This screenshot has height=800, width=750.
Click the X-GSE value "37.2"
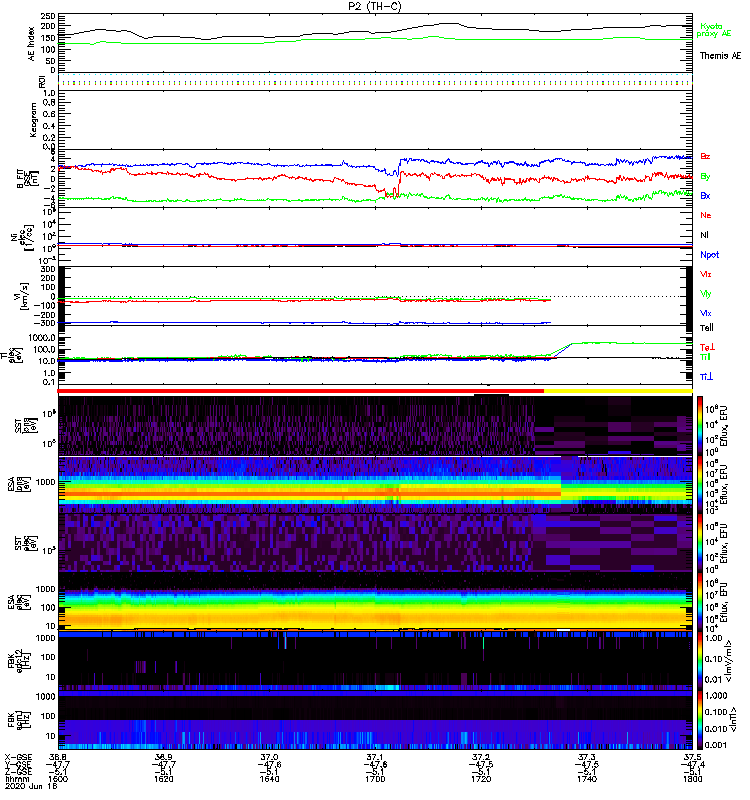[481, 757]
